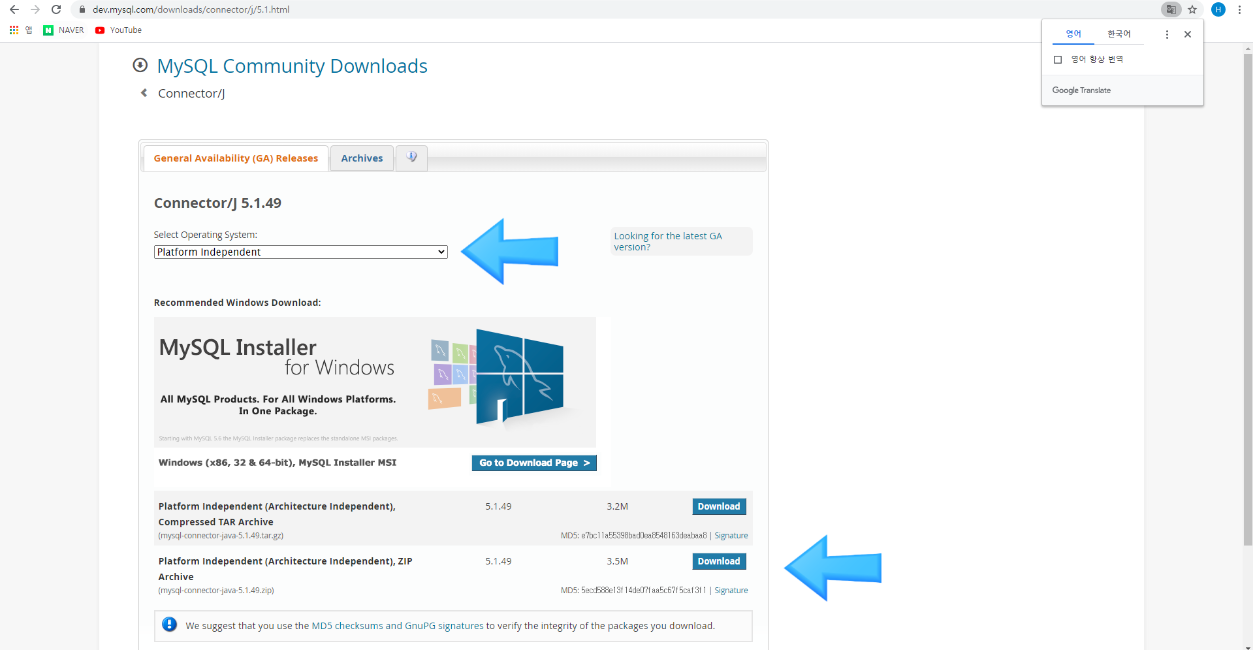Image resolution: width=1253 pixels, height=650 pixels.
Task: Reload the page with the refresh icon
Action: 56,9
